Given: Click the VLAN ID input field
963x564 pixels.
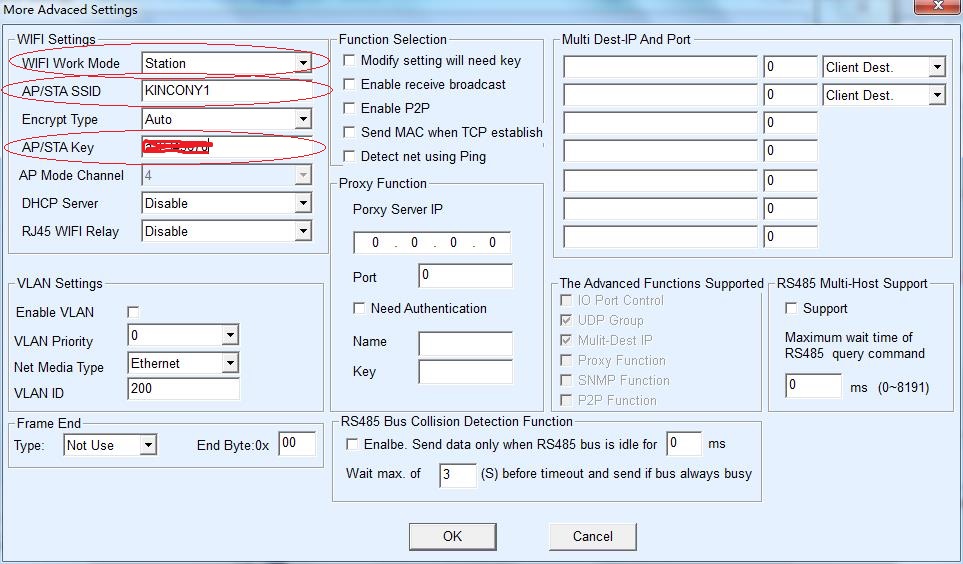Looking at the screenshot, I should click(x=183, y=388).
